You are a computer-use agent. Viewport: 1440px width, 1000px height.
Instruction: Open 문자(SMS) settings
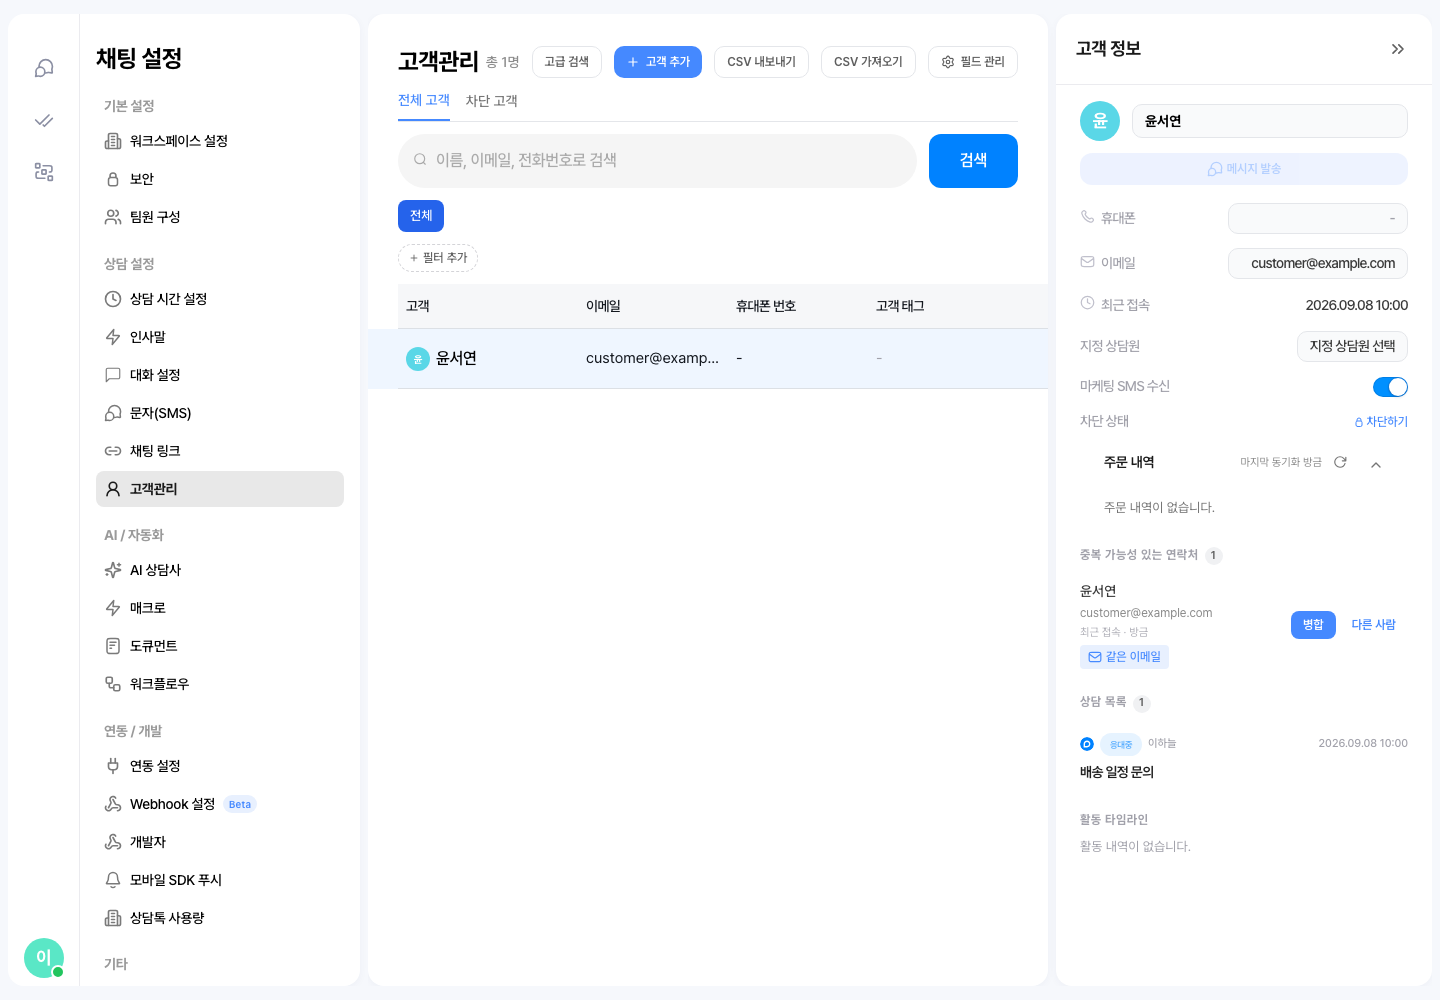coord(220,413)
